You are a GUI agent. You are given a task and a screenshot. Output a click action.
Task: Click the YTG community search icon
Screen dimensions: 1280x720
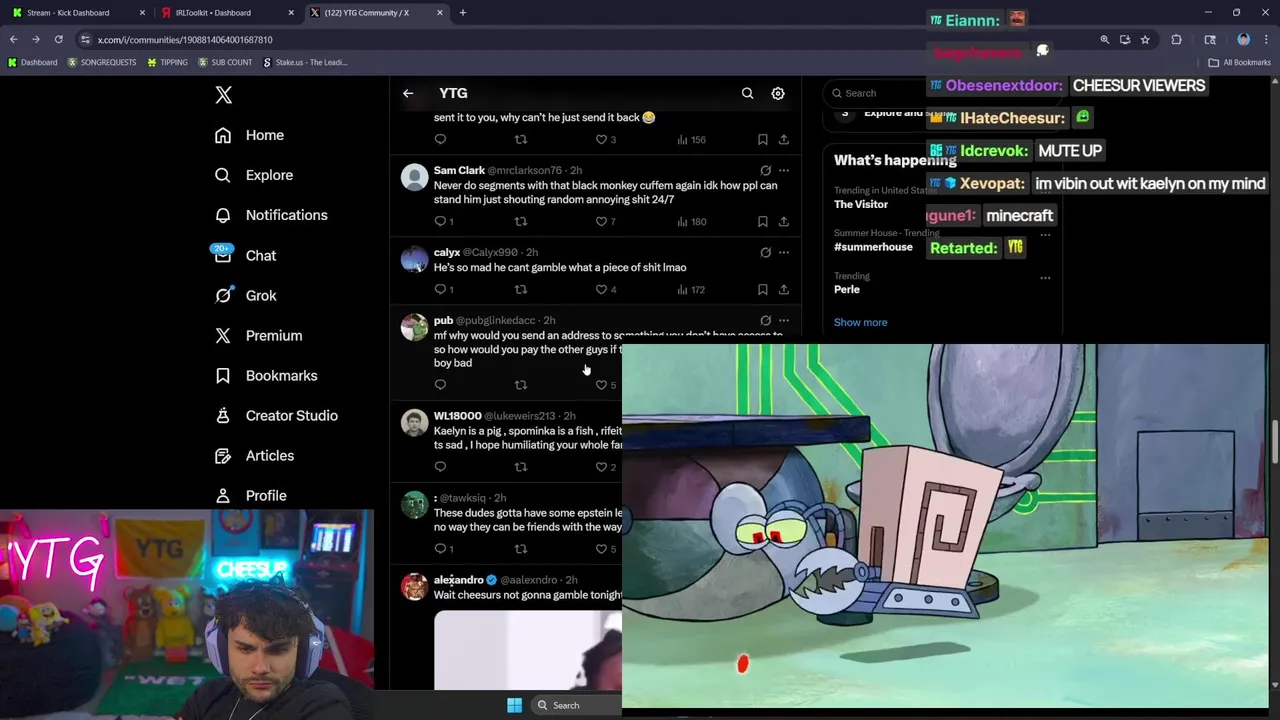[x=747, y=93]
